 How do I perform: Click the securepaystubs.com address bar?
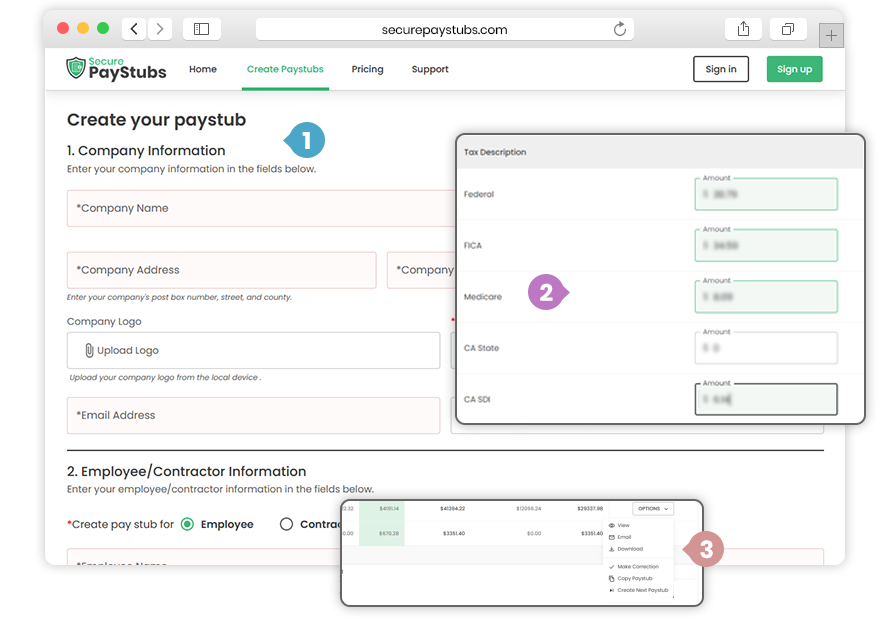click(x=444, y=29)
